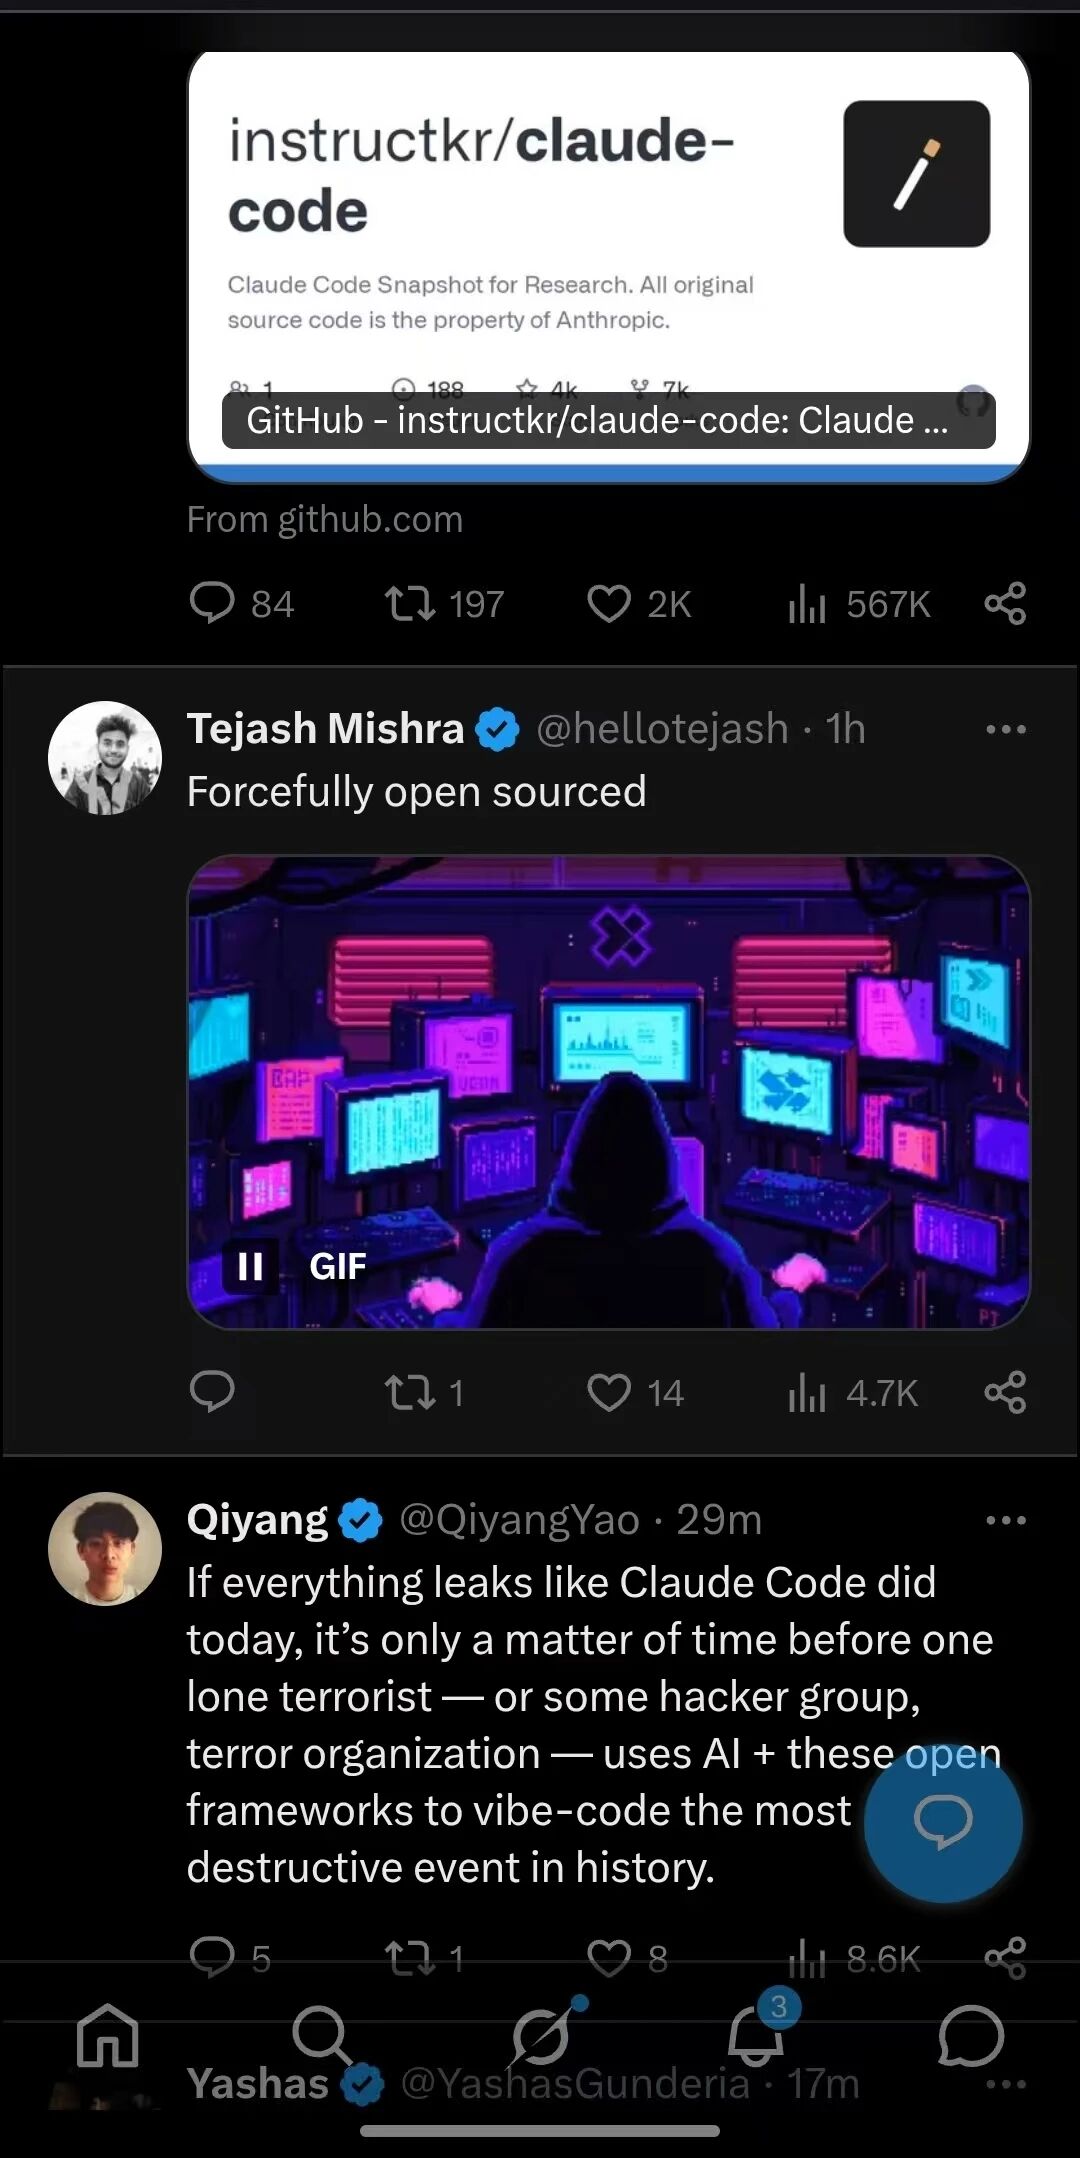
Task: Like the post with 2K likes
Action: [609, 604]
